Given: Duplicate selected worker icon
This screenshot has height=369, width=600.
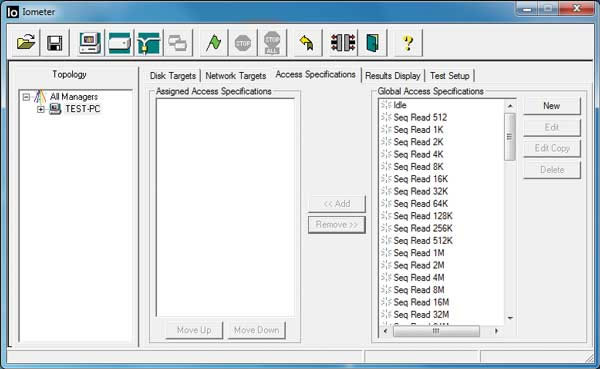Looking at the screenshot, I should 178,42.
